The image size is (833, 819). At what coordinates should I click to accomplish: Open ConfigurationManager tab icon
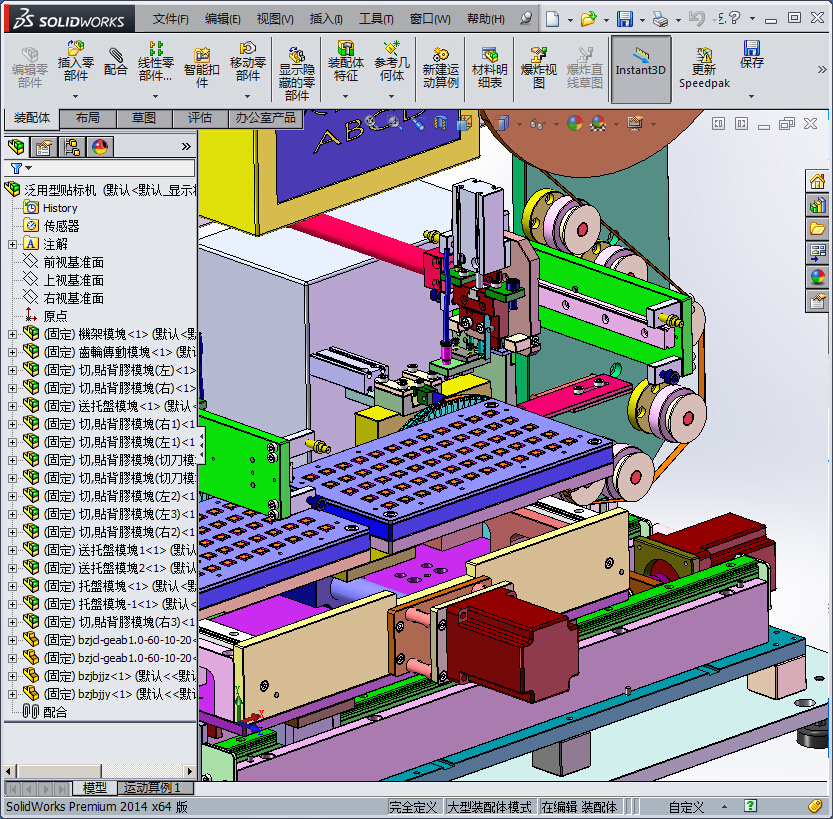click(x=72, y=146)
